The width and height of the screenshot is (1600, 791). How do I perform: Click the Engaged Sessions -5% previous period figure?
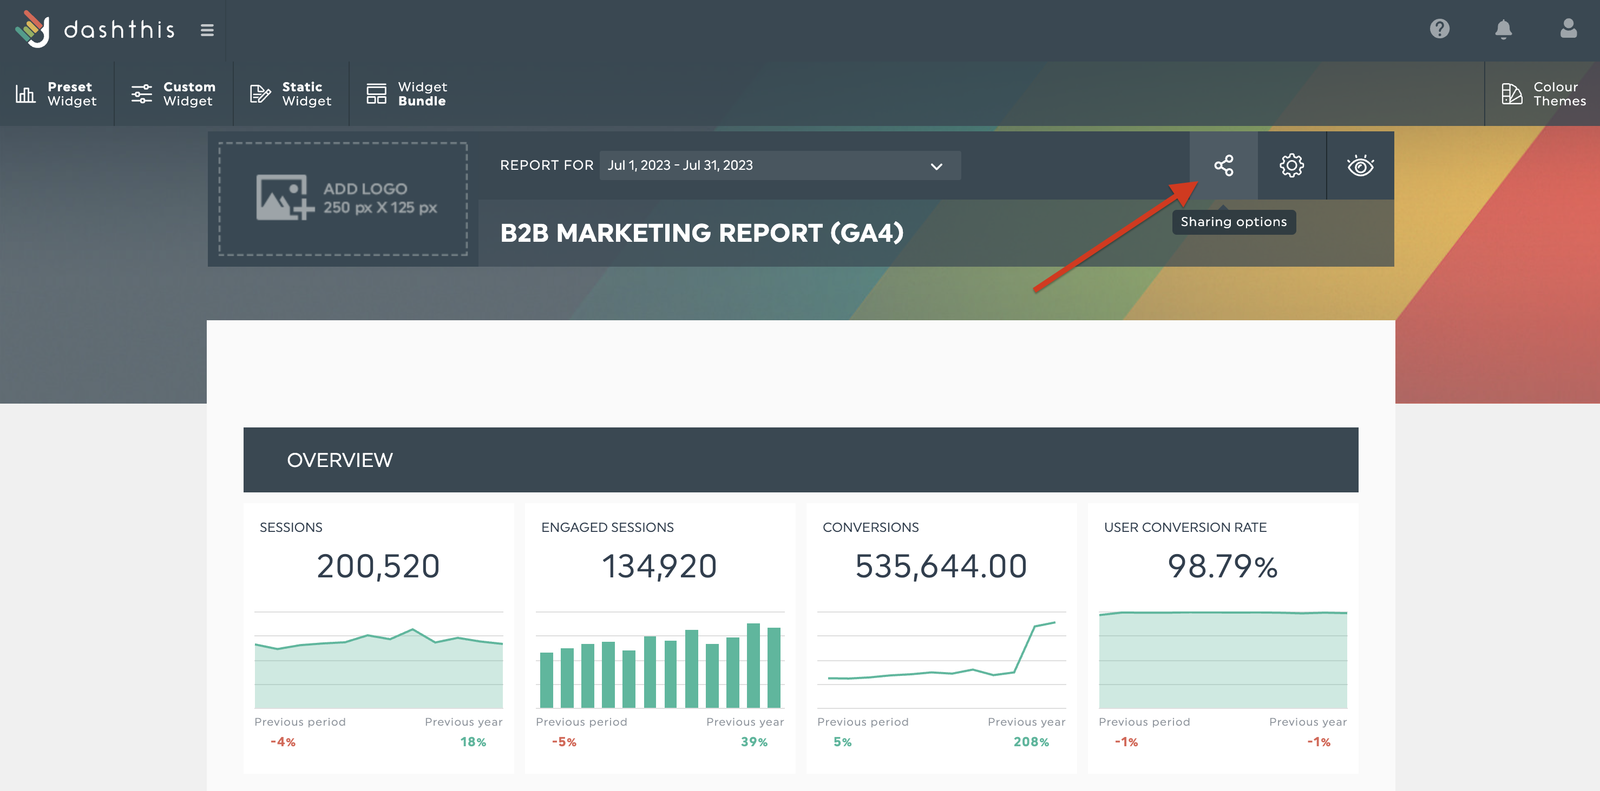coord(564,742)
